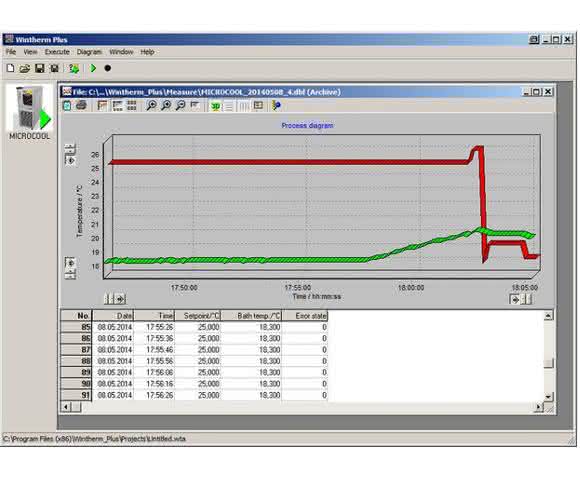Click upper Y-axis shift arrow button
Screen dimensions: 580x480
(70, 160)
